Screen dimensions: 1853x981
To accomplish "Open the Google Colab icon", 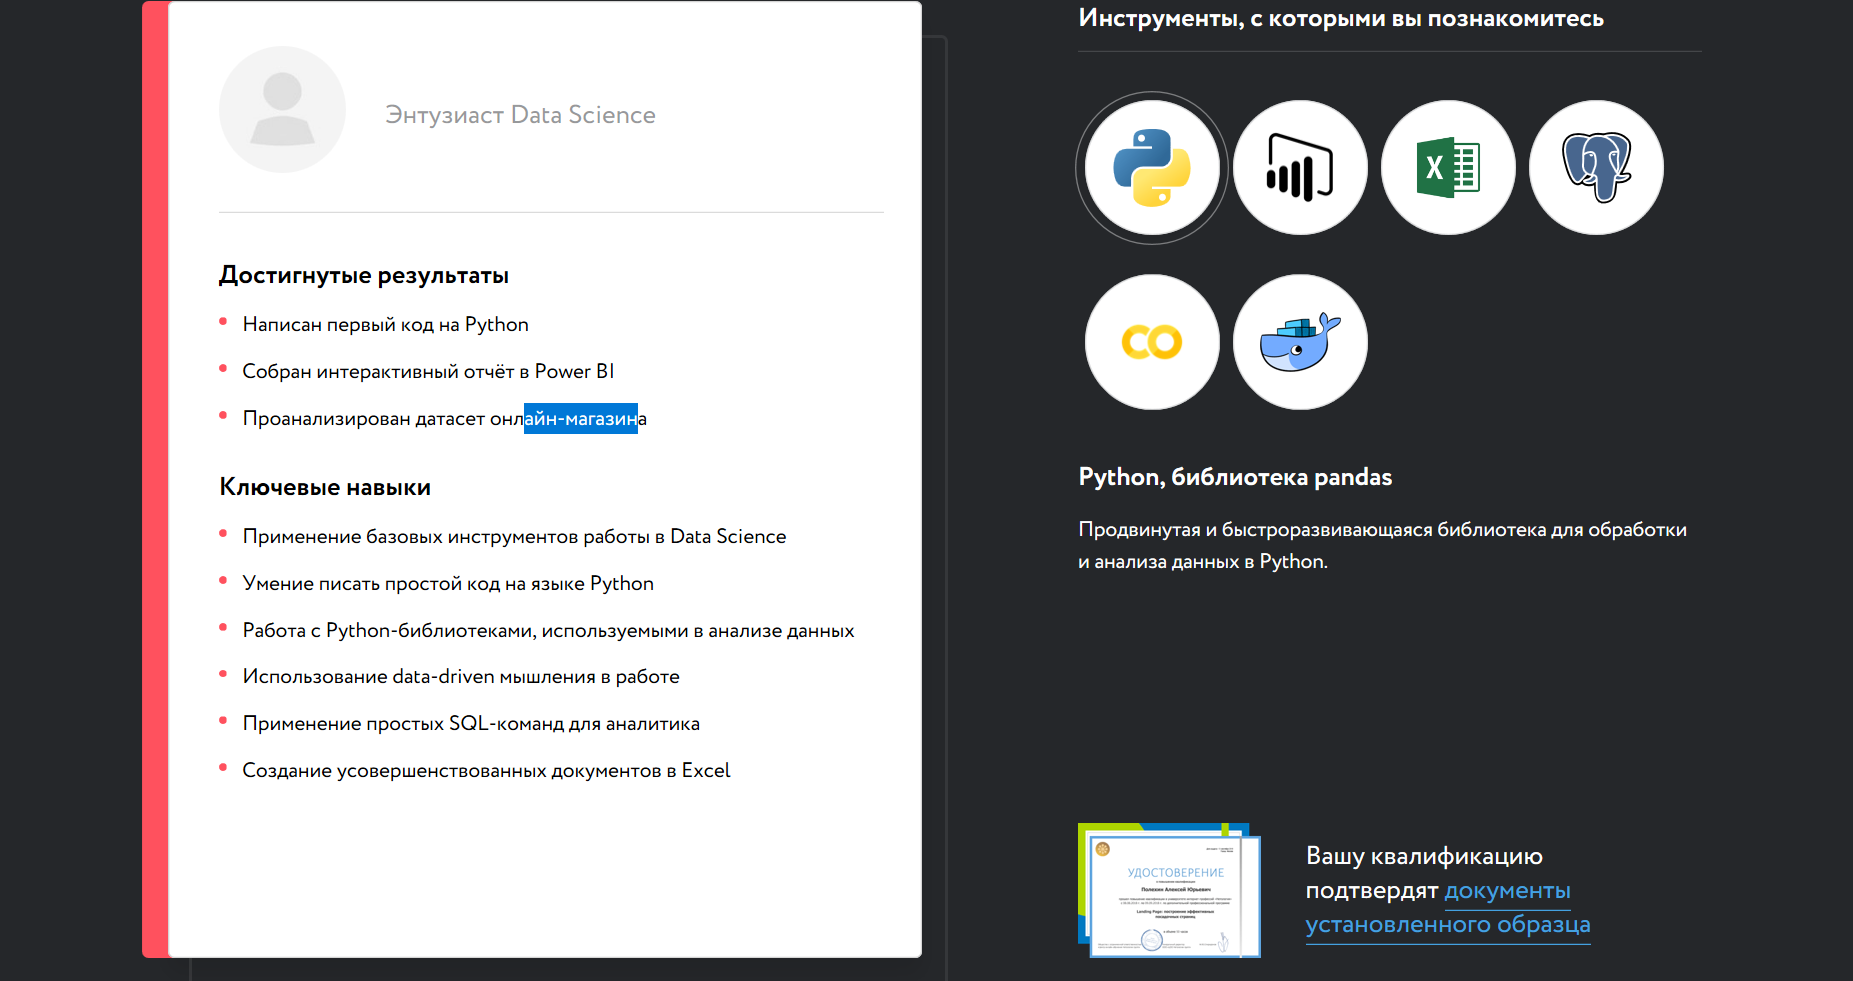I will click(1152, 342).
